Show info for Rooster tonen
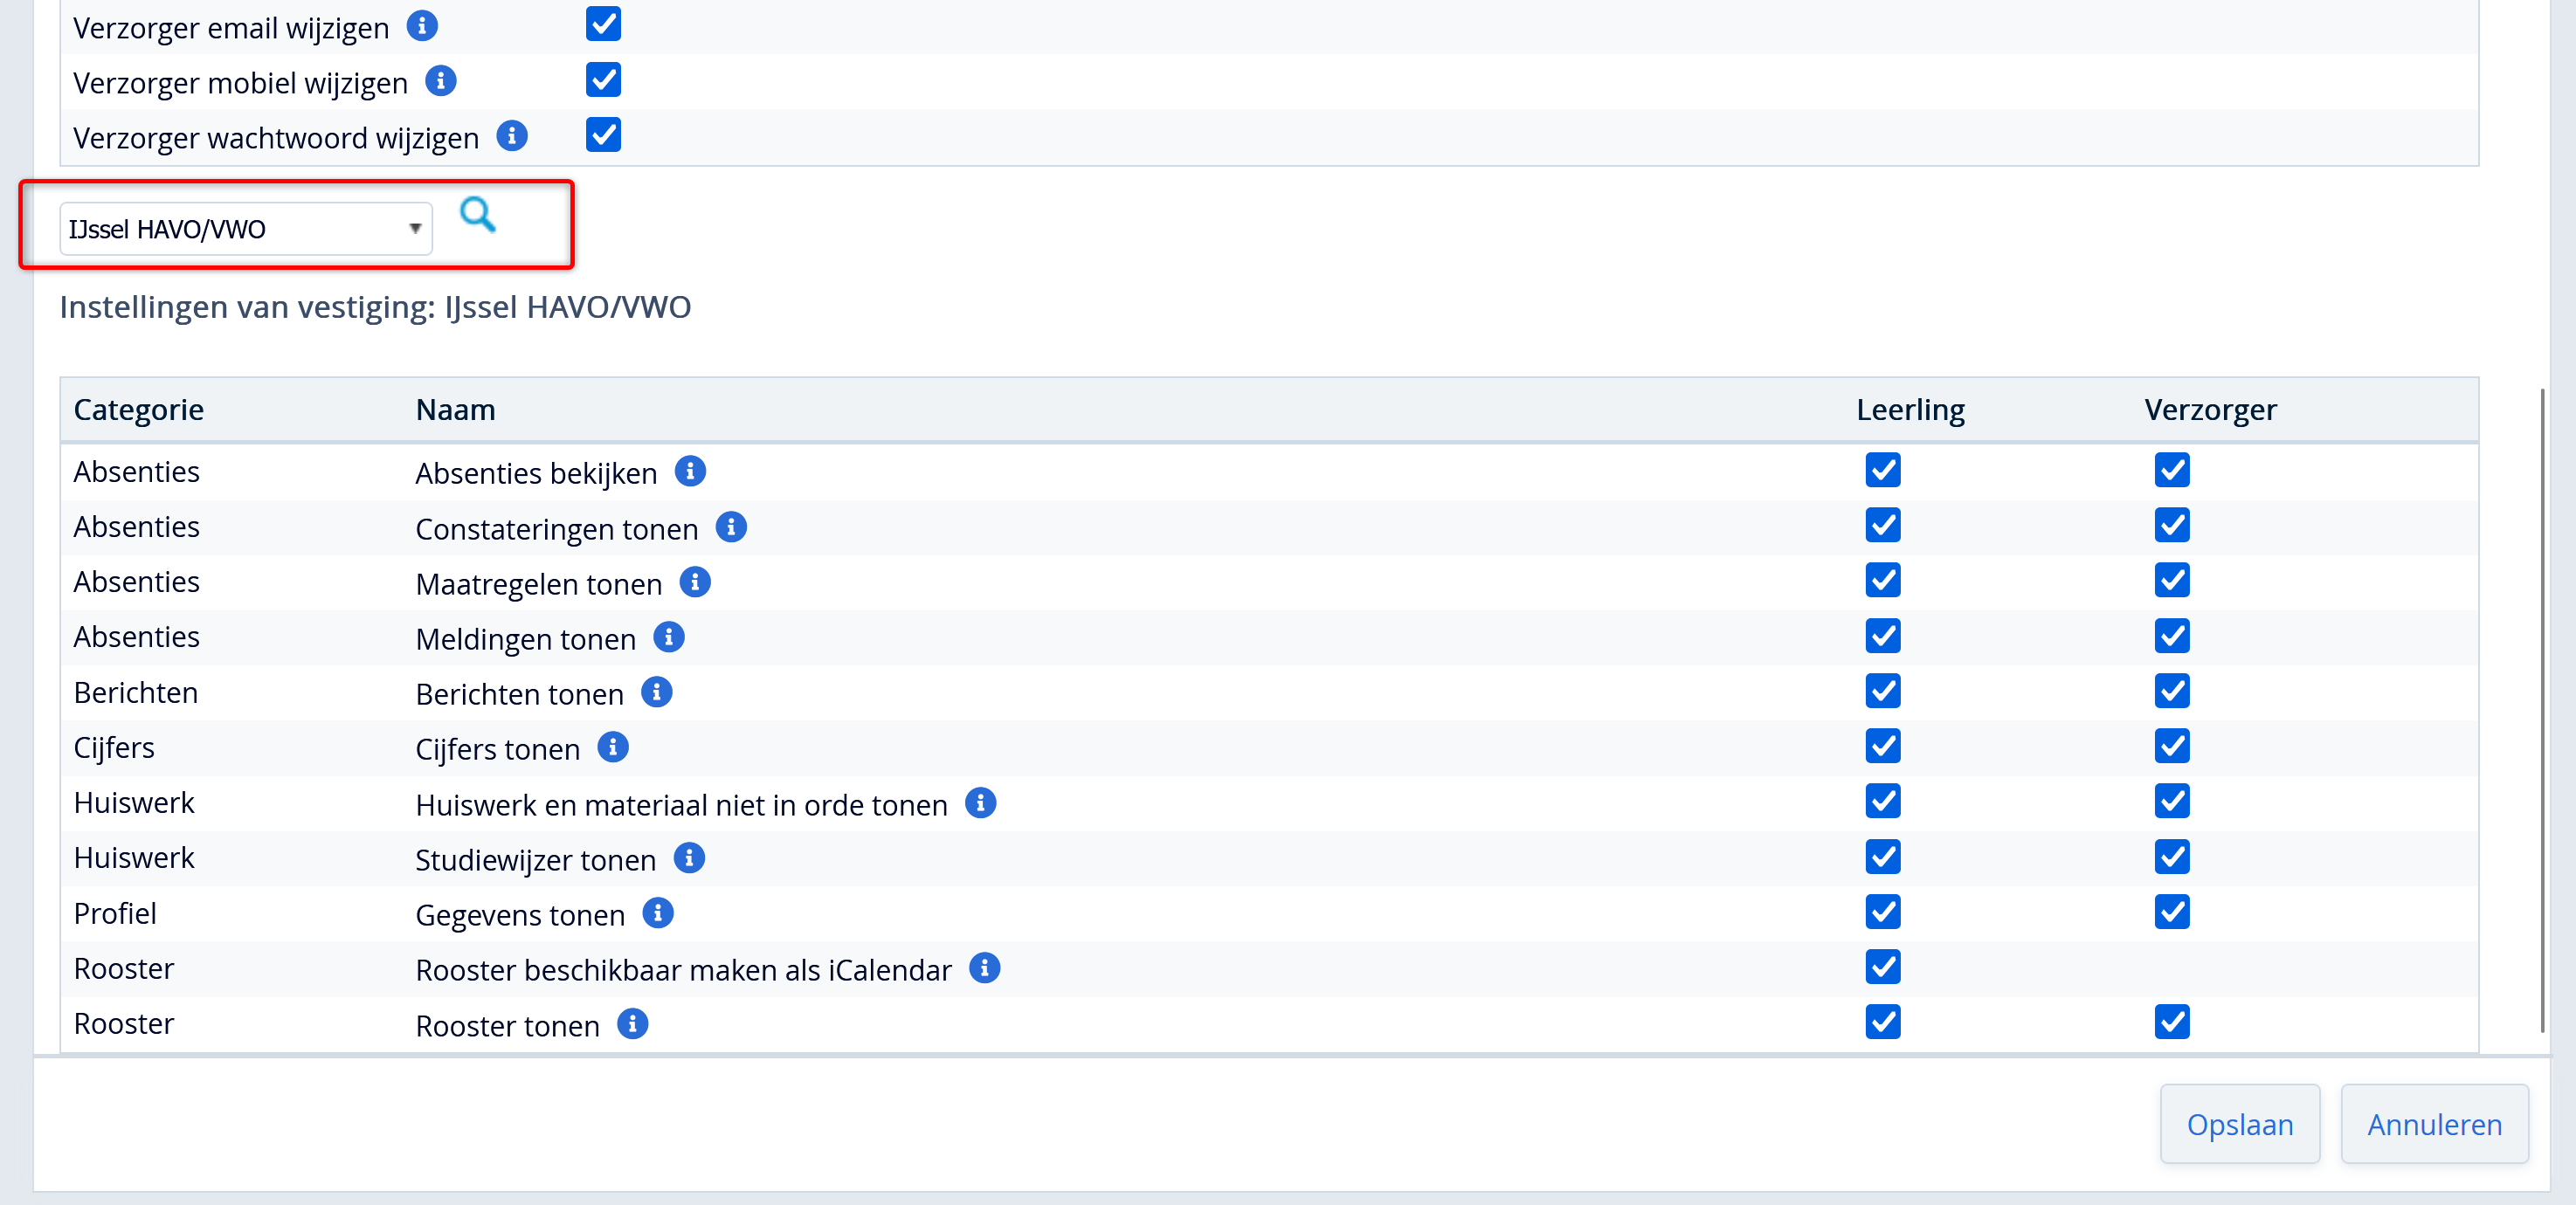 (x=633, y=1024)
